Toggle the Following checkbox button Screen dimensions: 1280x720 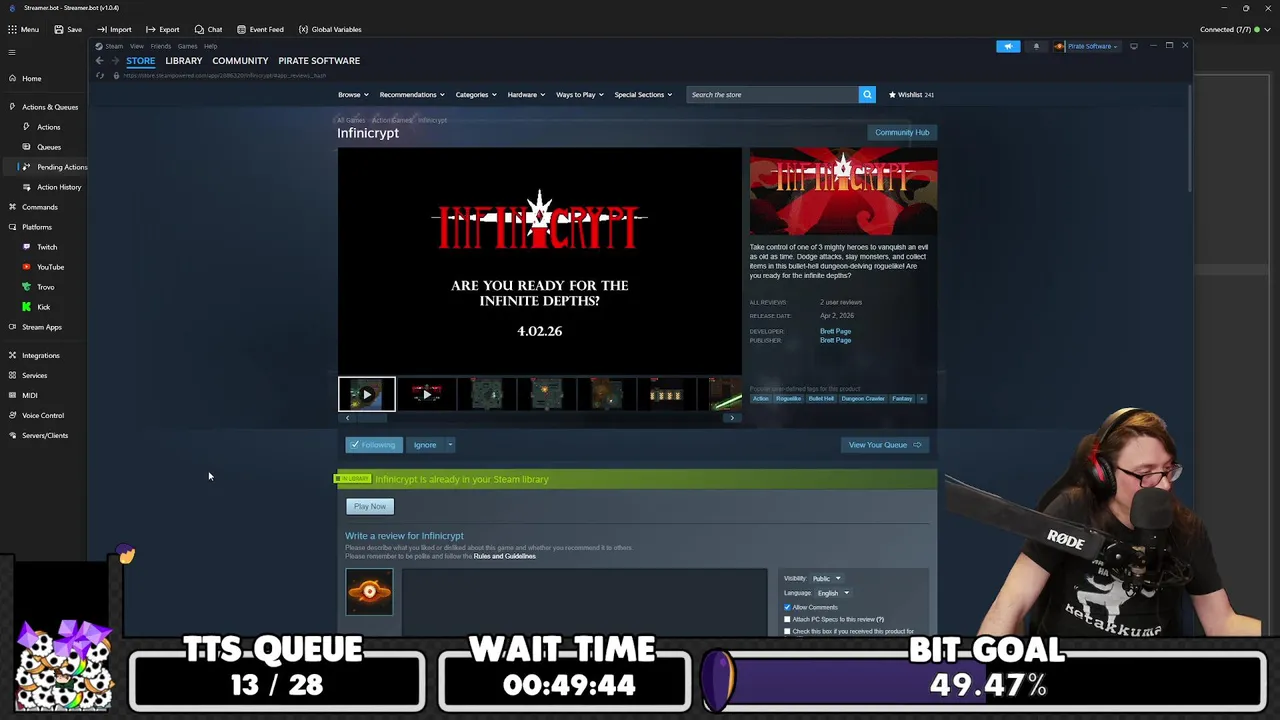pyautogui.click(x=374, y=445)
